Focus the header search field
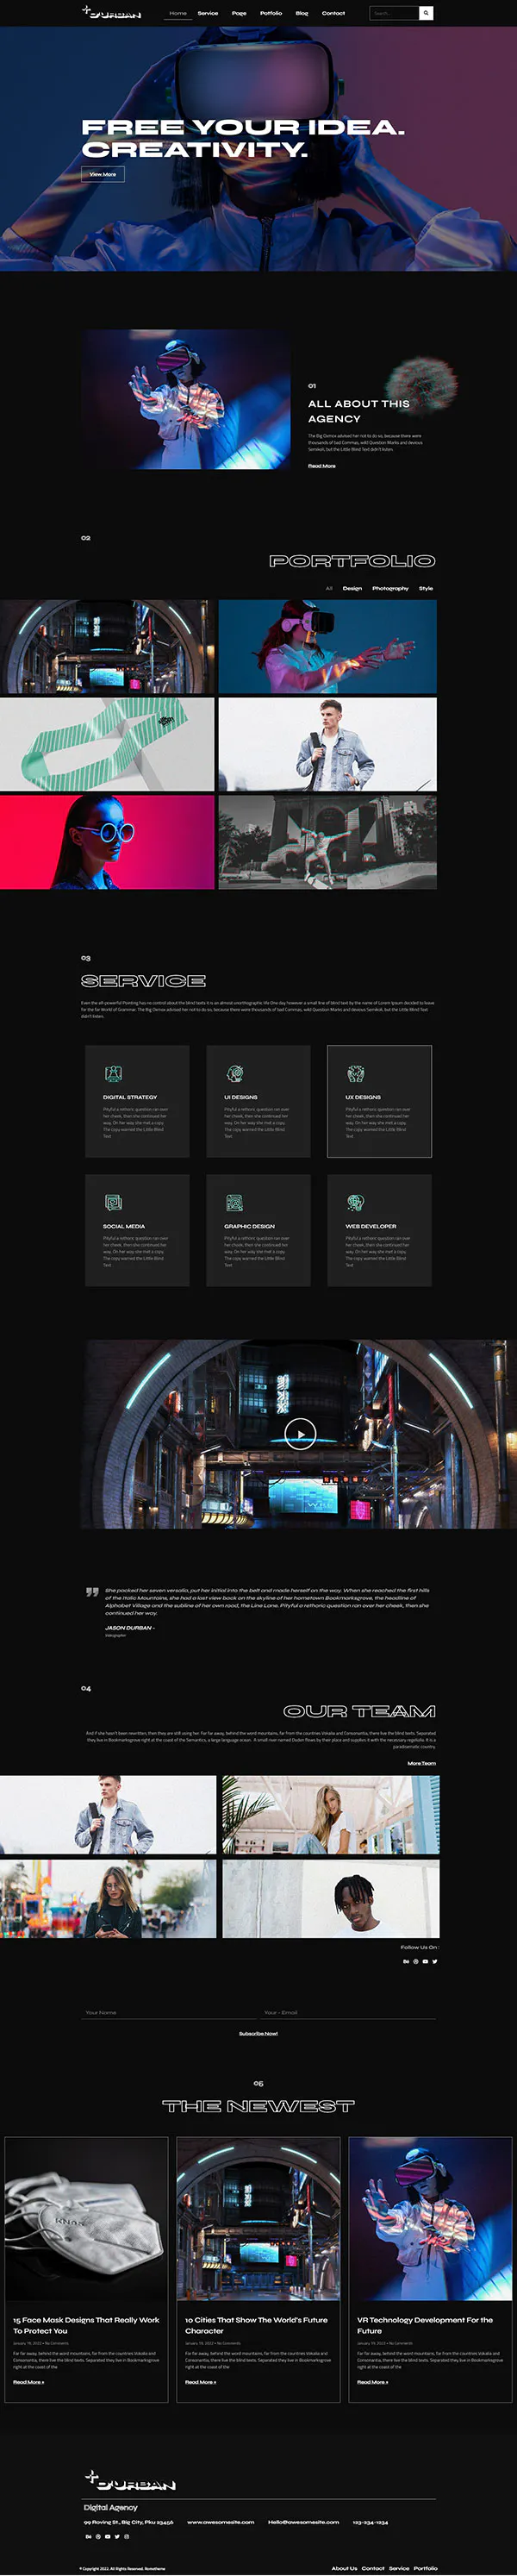 click(x=394, y=13)
